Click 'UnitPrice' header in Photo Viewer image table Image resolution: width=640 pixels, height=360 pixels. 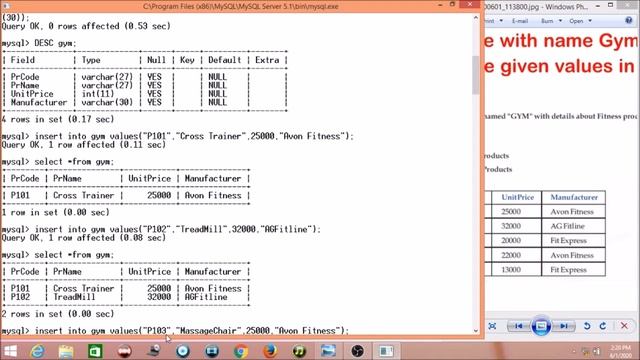pos(518,197)
